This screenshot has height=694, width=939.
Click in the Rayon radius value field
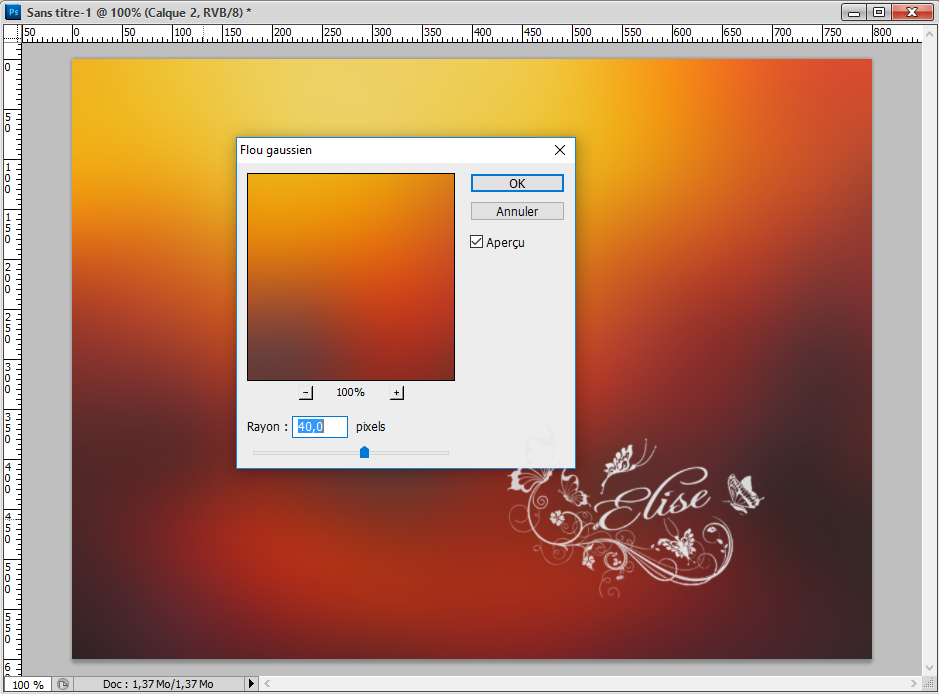click(x=320, y=427)
